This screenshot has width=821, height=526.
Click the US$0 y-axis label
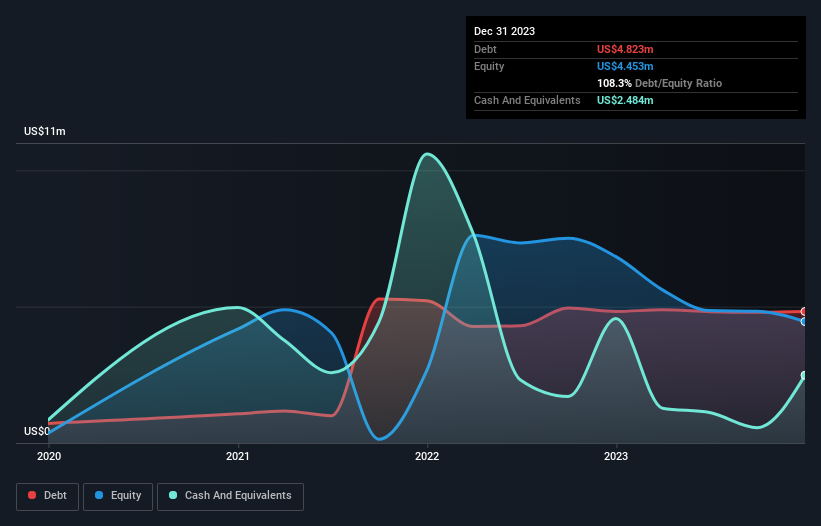tap(37, 431)
